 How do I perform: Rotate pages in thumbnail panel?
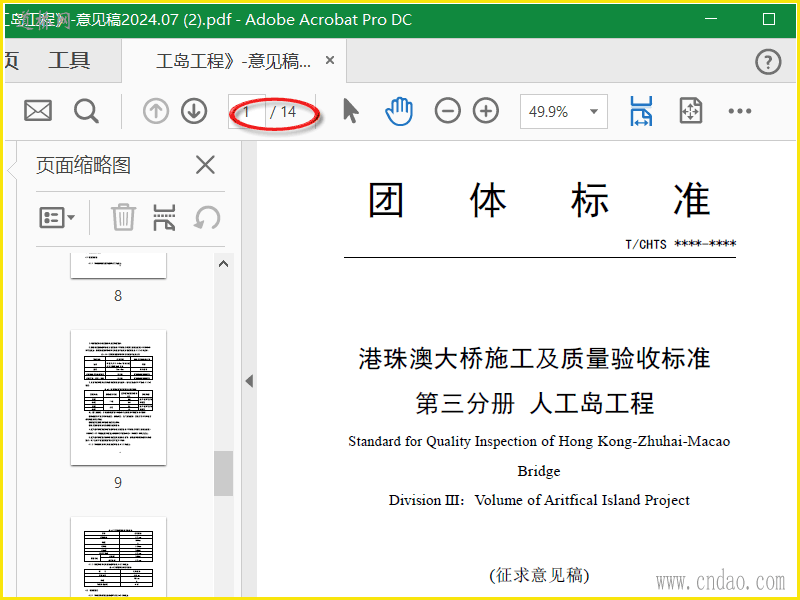tap(207, 218)
